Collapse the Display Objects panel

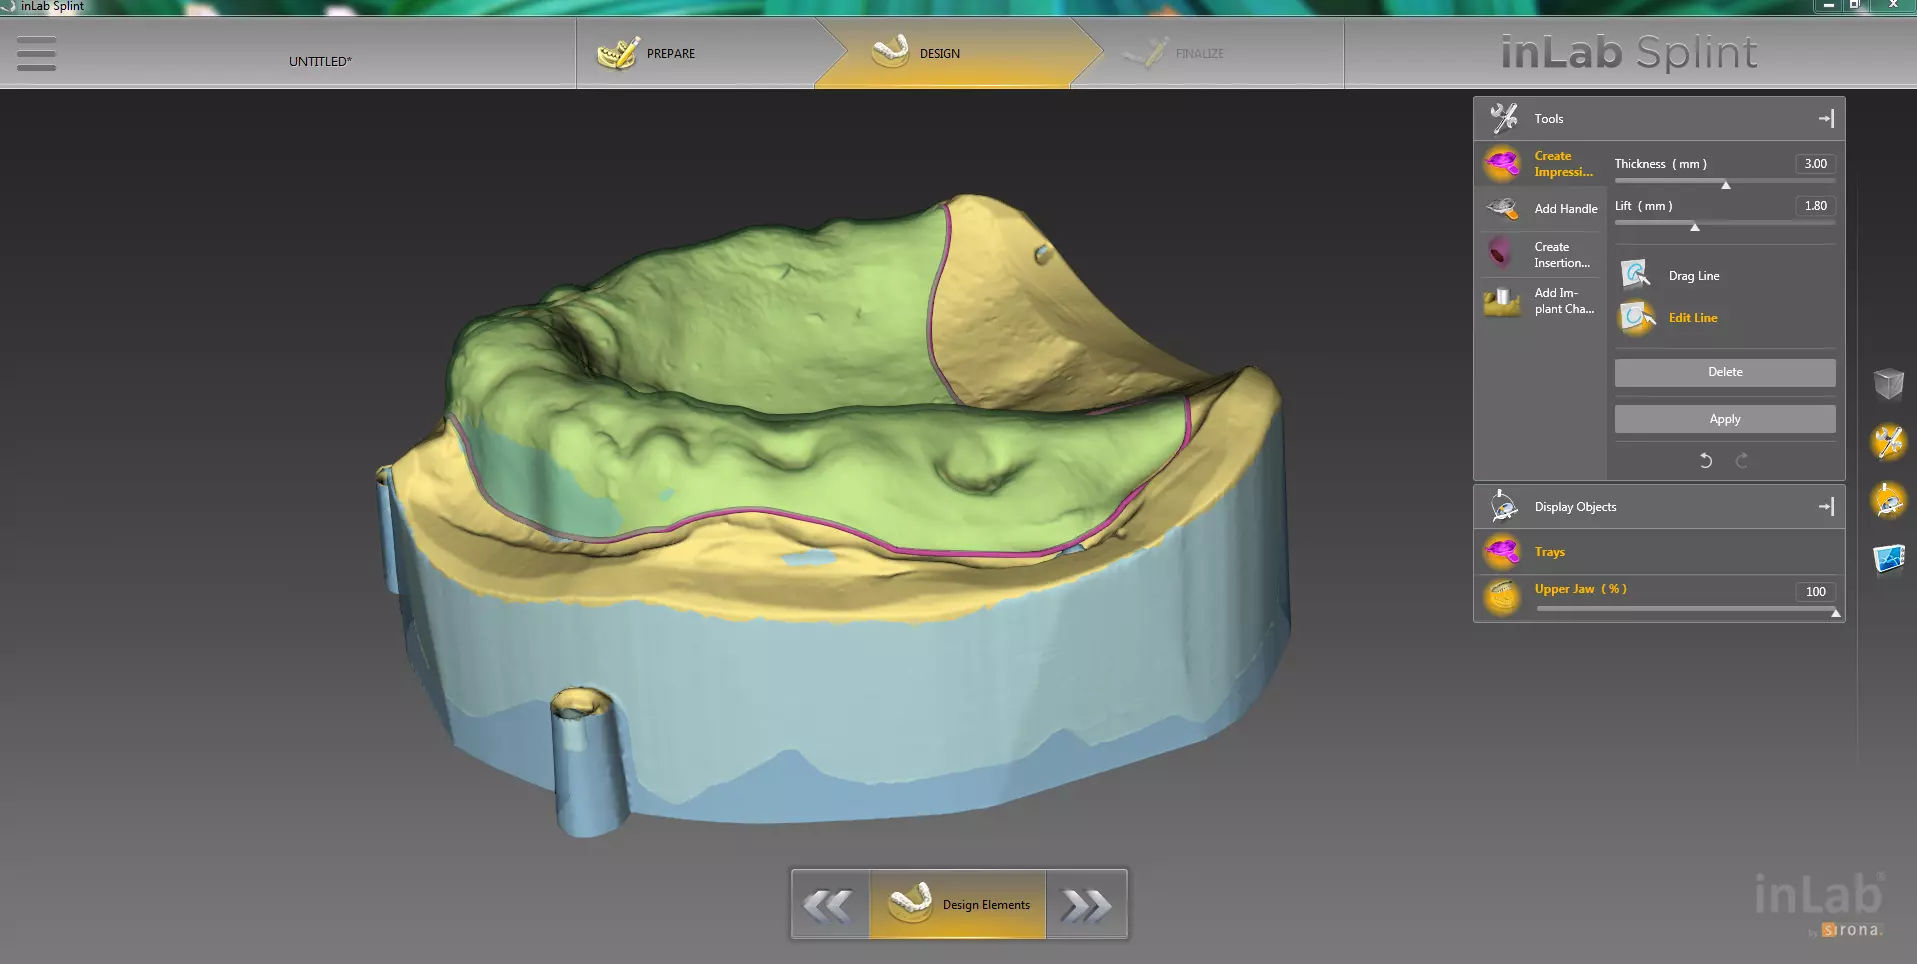(x=1825, y=507)
